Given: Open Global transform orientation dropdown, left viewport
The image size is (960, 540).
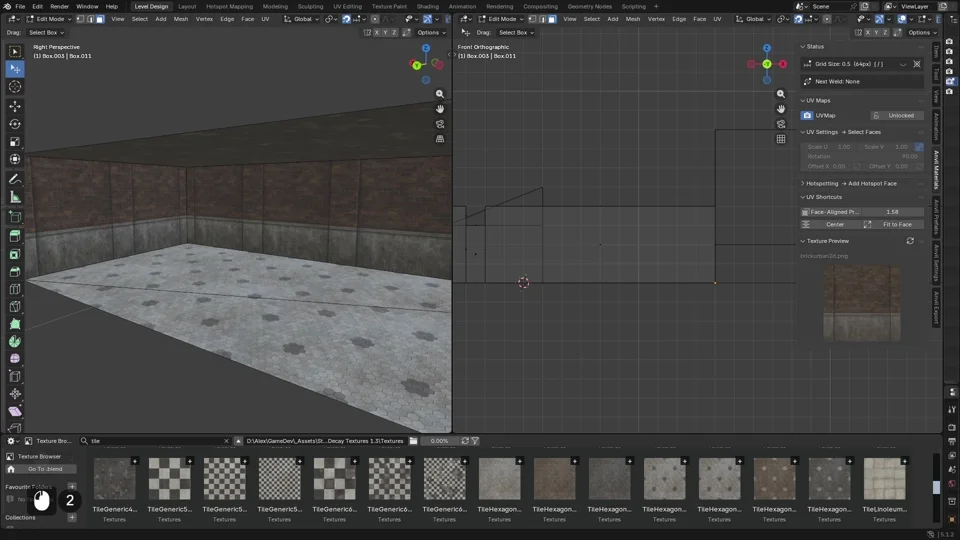Looking at the screenshot, I should (x=301, y=19).
